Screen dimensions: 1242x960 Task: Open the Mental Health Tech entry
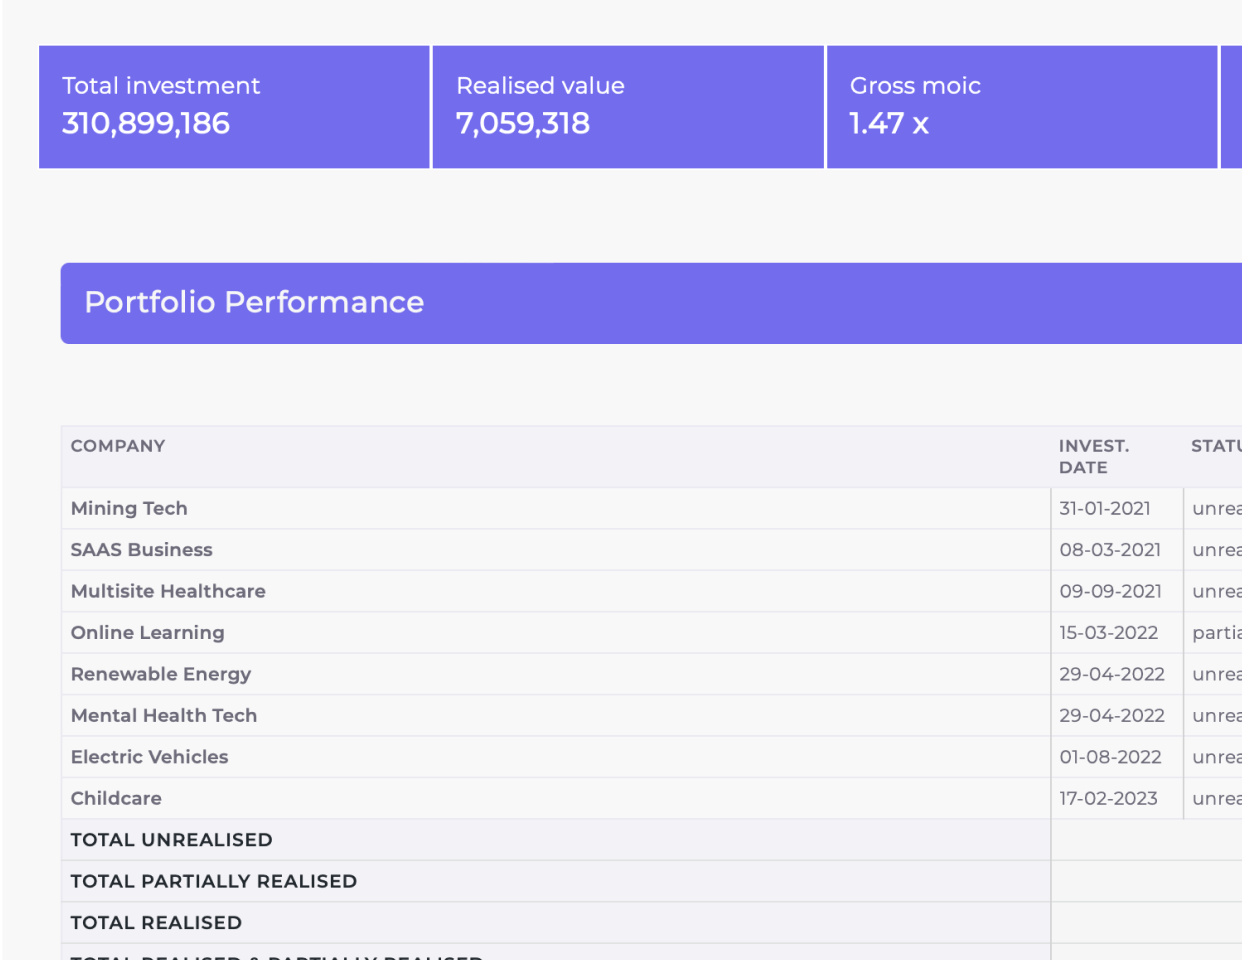164,716
